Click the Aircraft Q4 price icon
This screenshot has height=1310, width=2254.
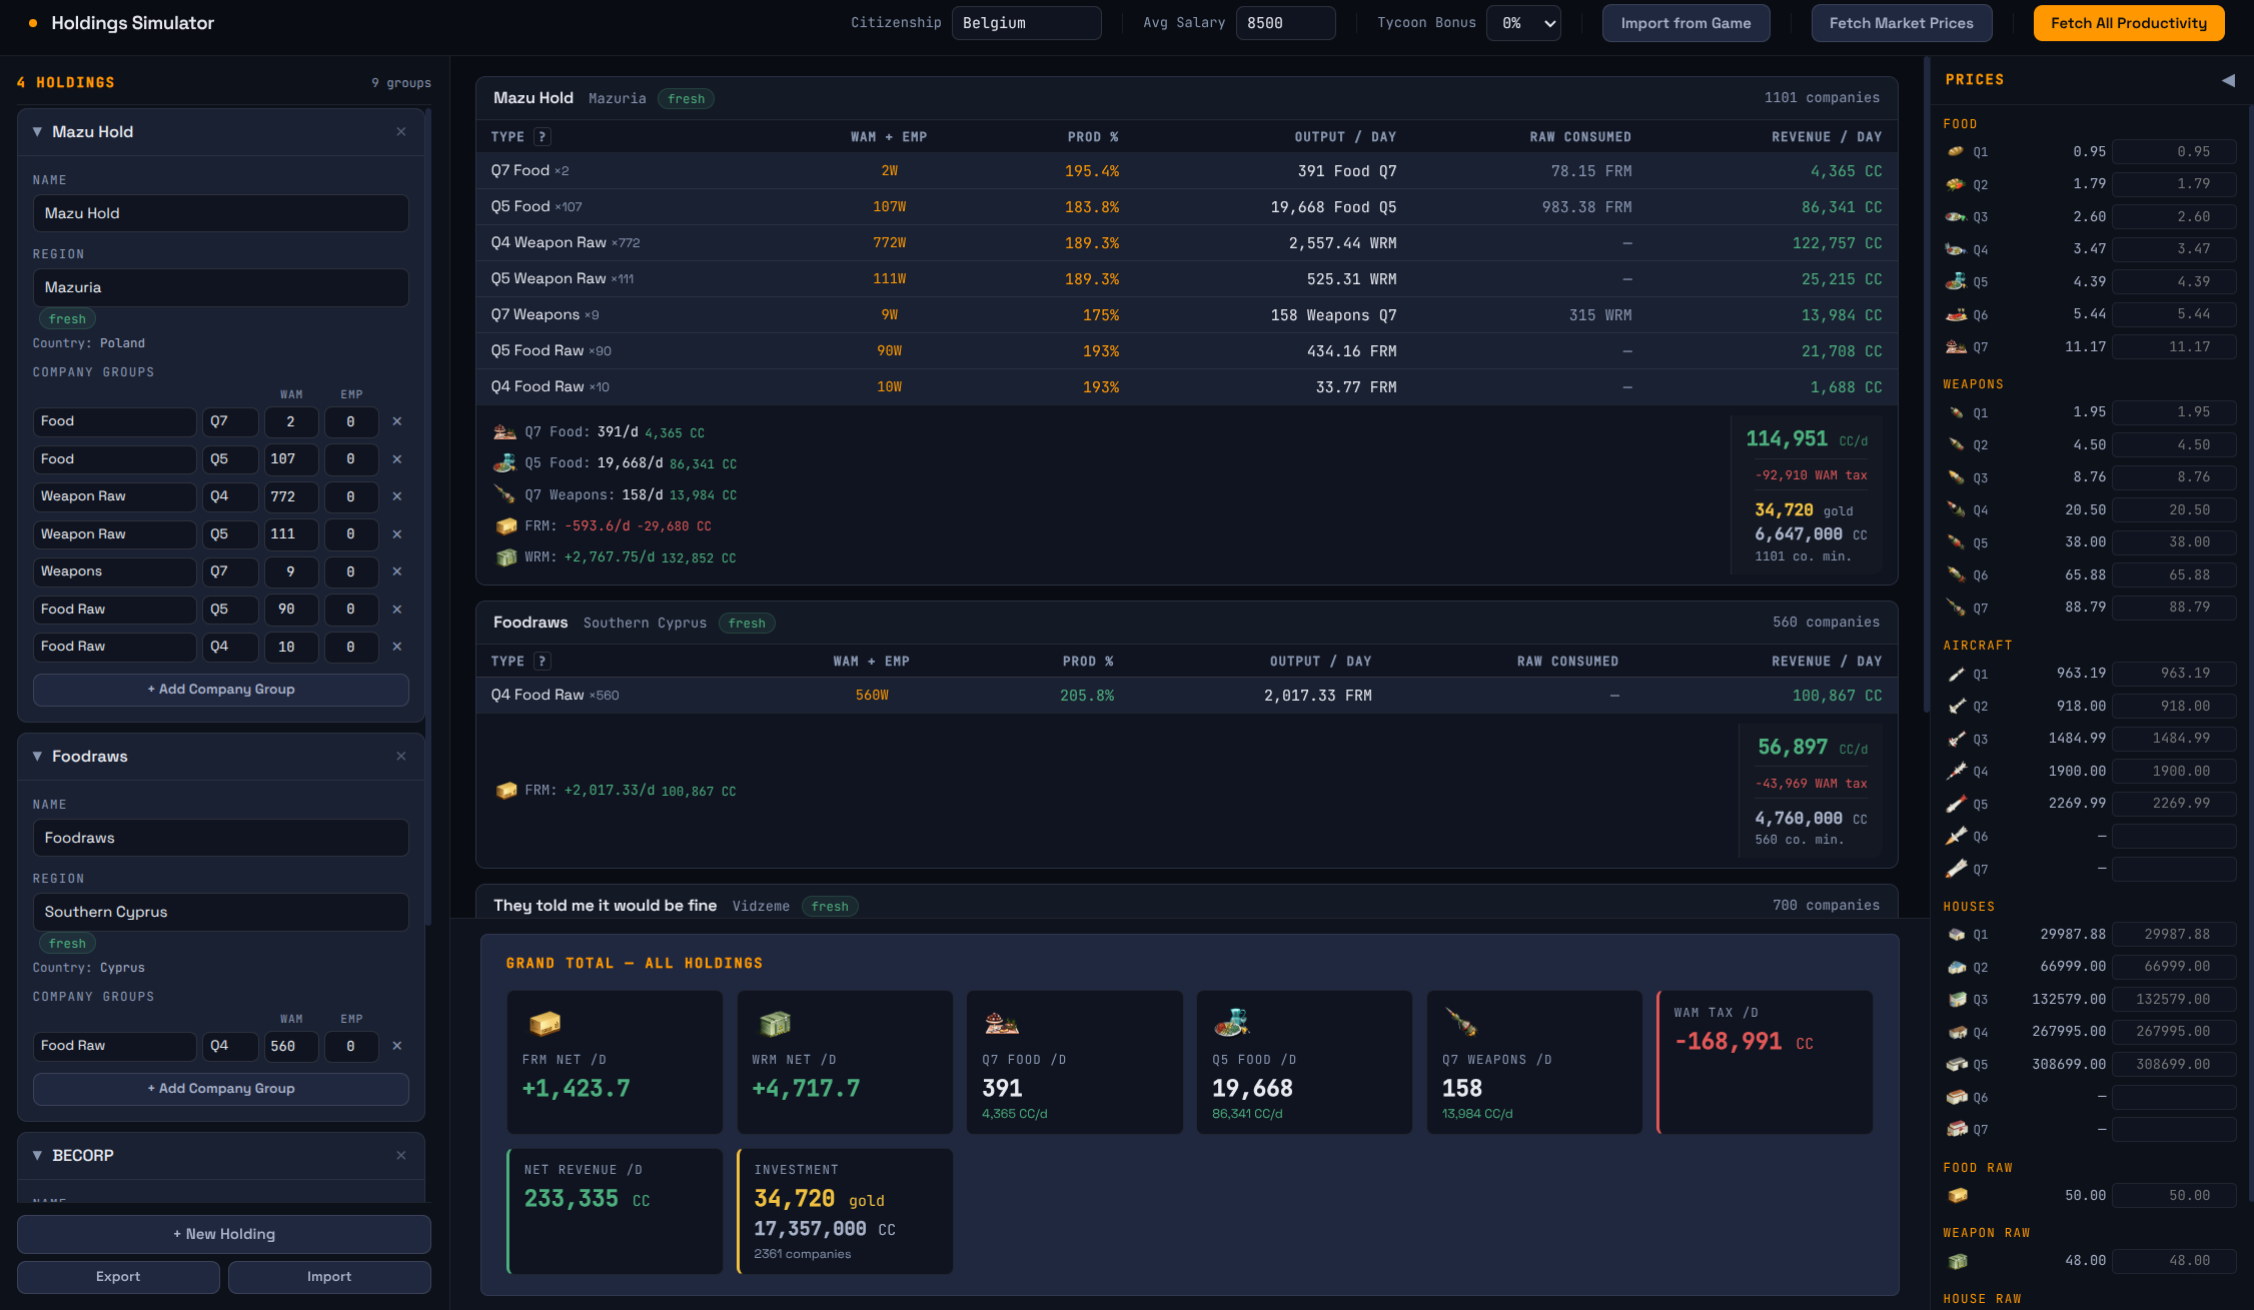pyautogui.click(x=1955, y=771)
